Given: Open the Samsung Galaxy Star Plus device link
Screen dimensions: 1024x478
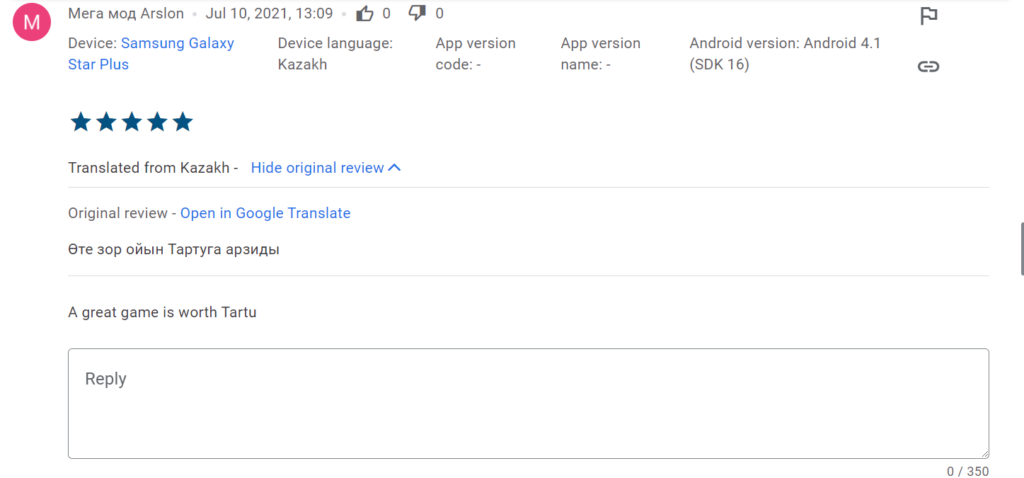Looking at the screenshot, I should 177,44.
